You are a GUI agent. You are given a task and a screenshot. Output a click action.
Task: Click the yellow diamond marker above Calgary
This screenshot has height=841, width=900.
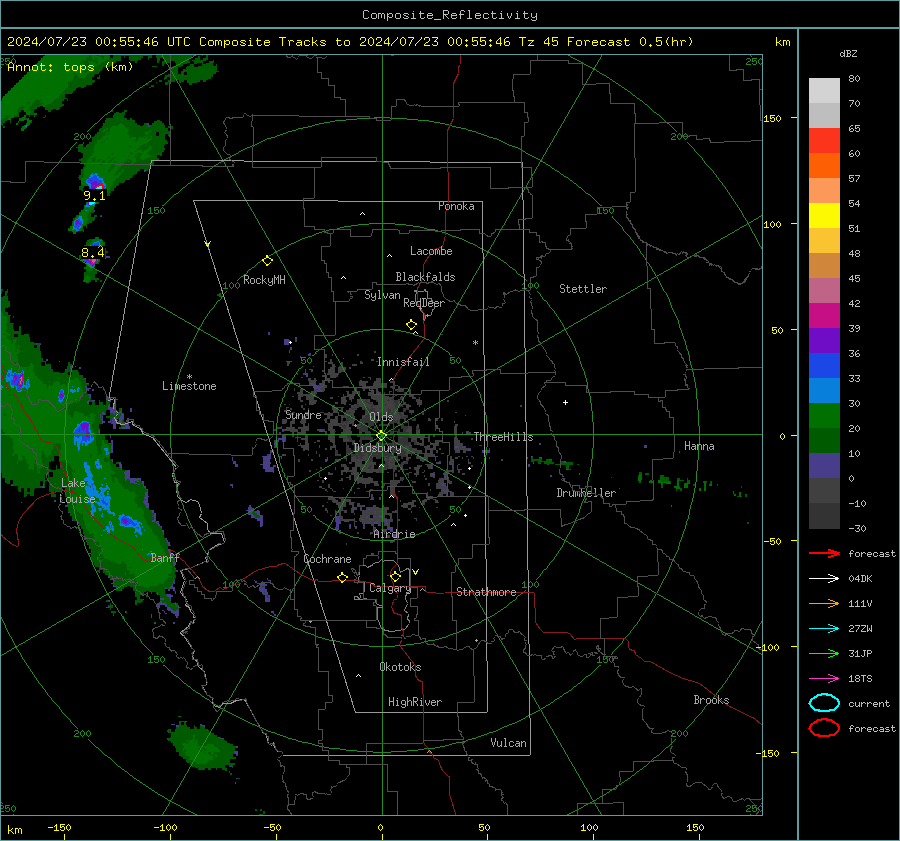[x=395, y=576]
